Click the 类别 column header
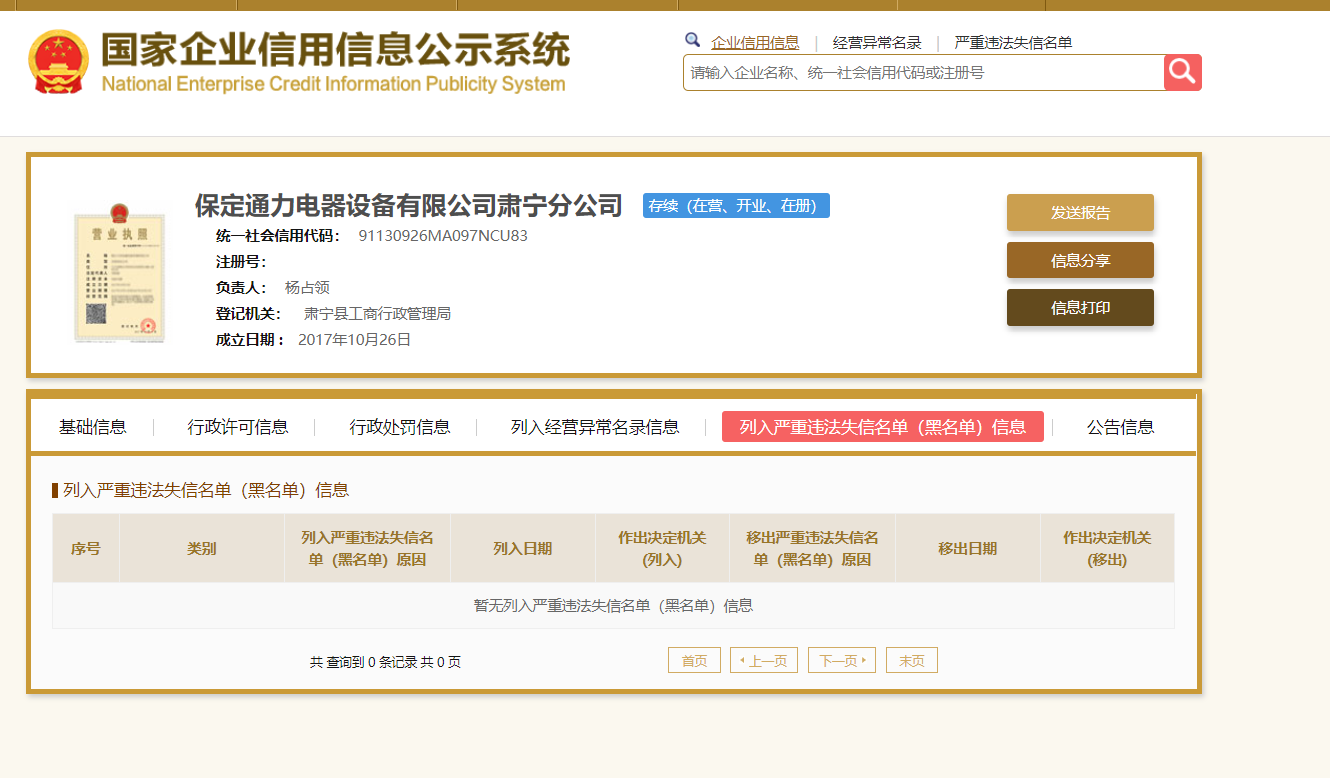Image resolution: width=1330 pixels, height=778 pixels. (x=201, y=548)
